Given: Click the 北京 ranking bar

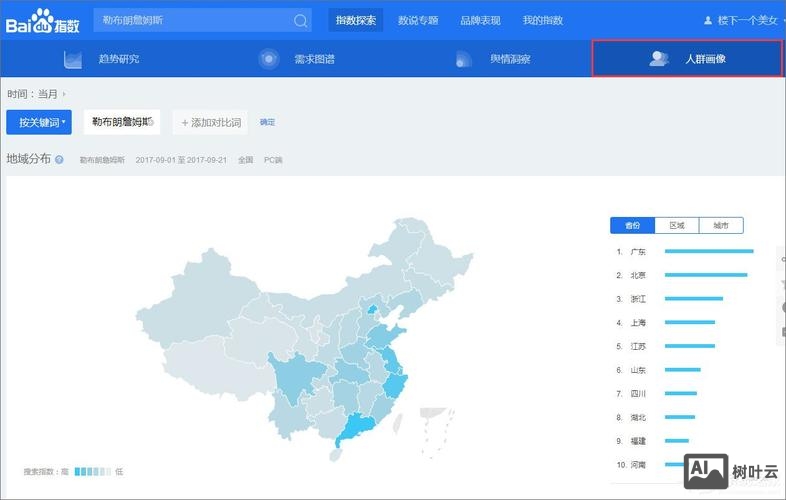Looking at the screenshot, I should point(706,275).
